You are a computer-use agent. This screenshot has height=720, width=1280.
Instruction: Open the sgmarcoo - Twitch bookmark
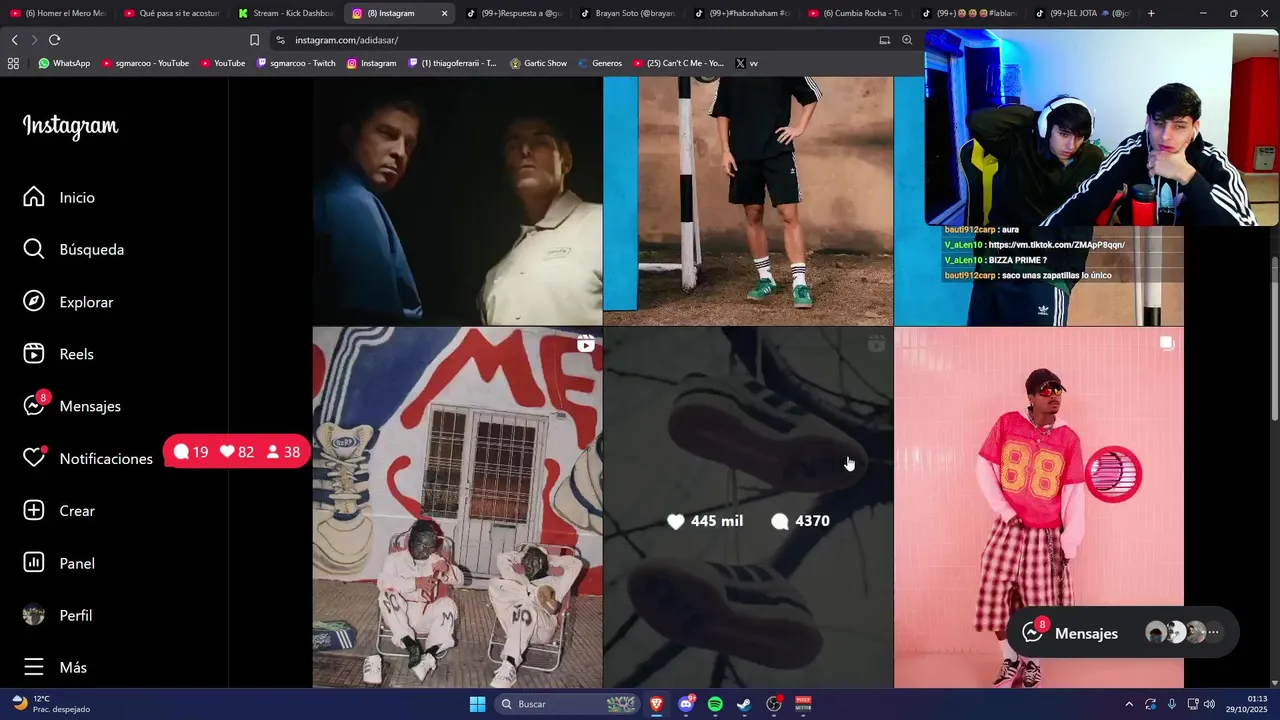[296, 63]
